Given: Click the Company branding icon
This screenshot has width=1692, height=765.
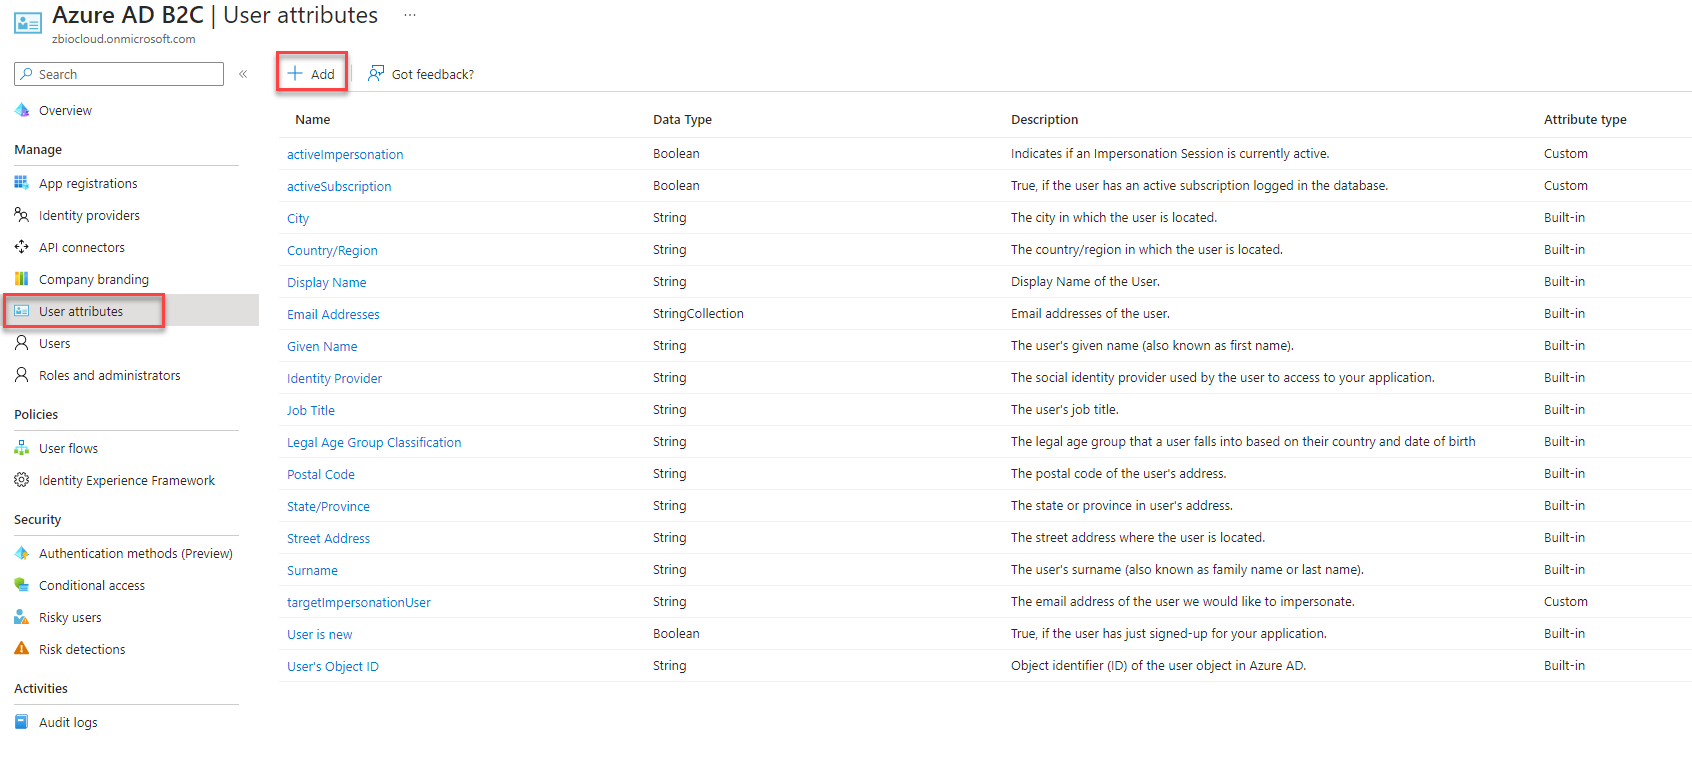Looking at the screenshot, I should 22,279.
